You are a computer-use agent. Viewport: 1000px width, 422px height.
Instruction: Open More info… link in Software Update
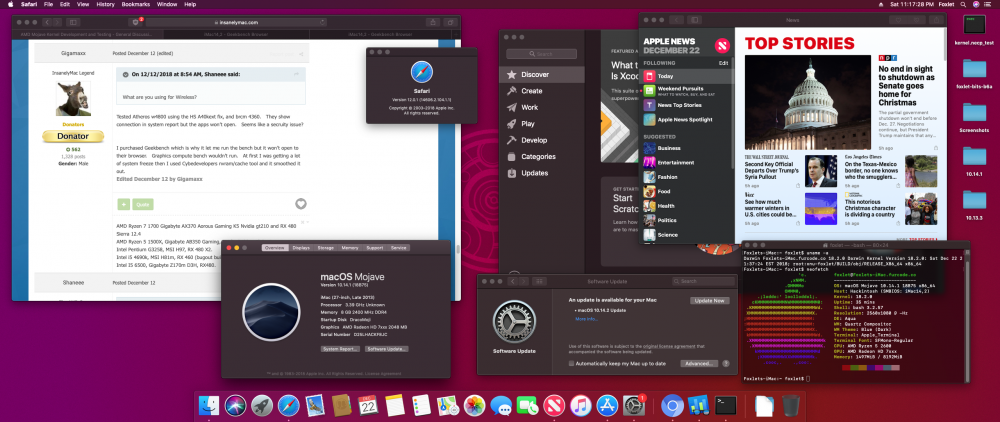click(586, 319)
